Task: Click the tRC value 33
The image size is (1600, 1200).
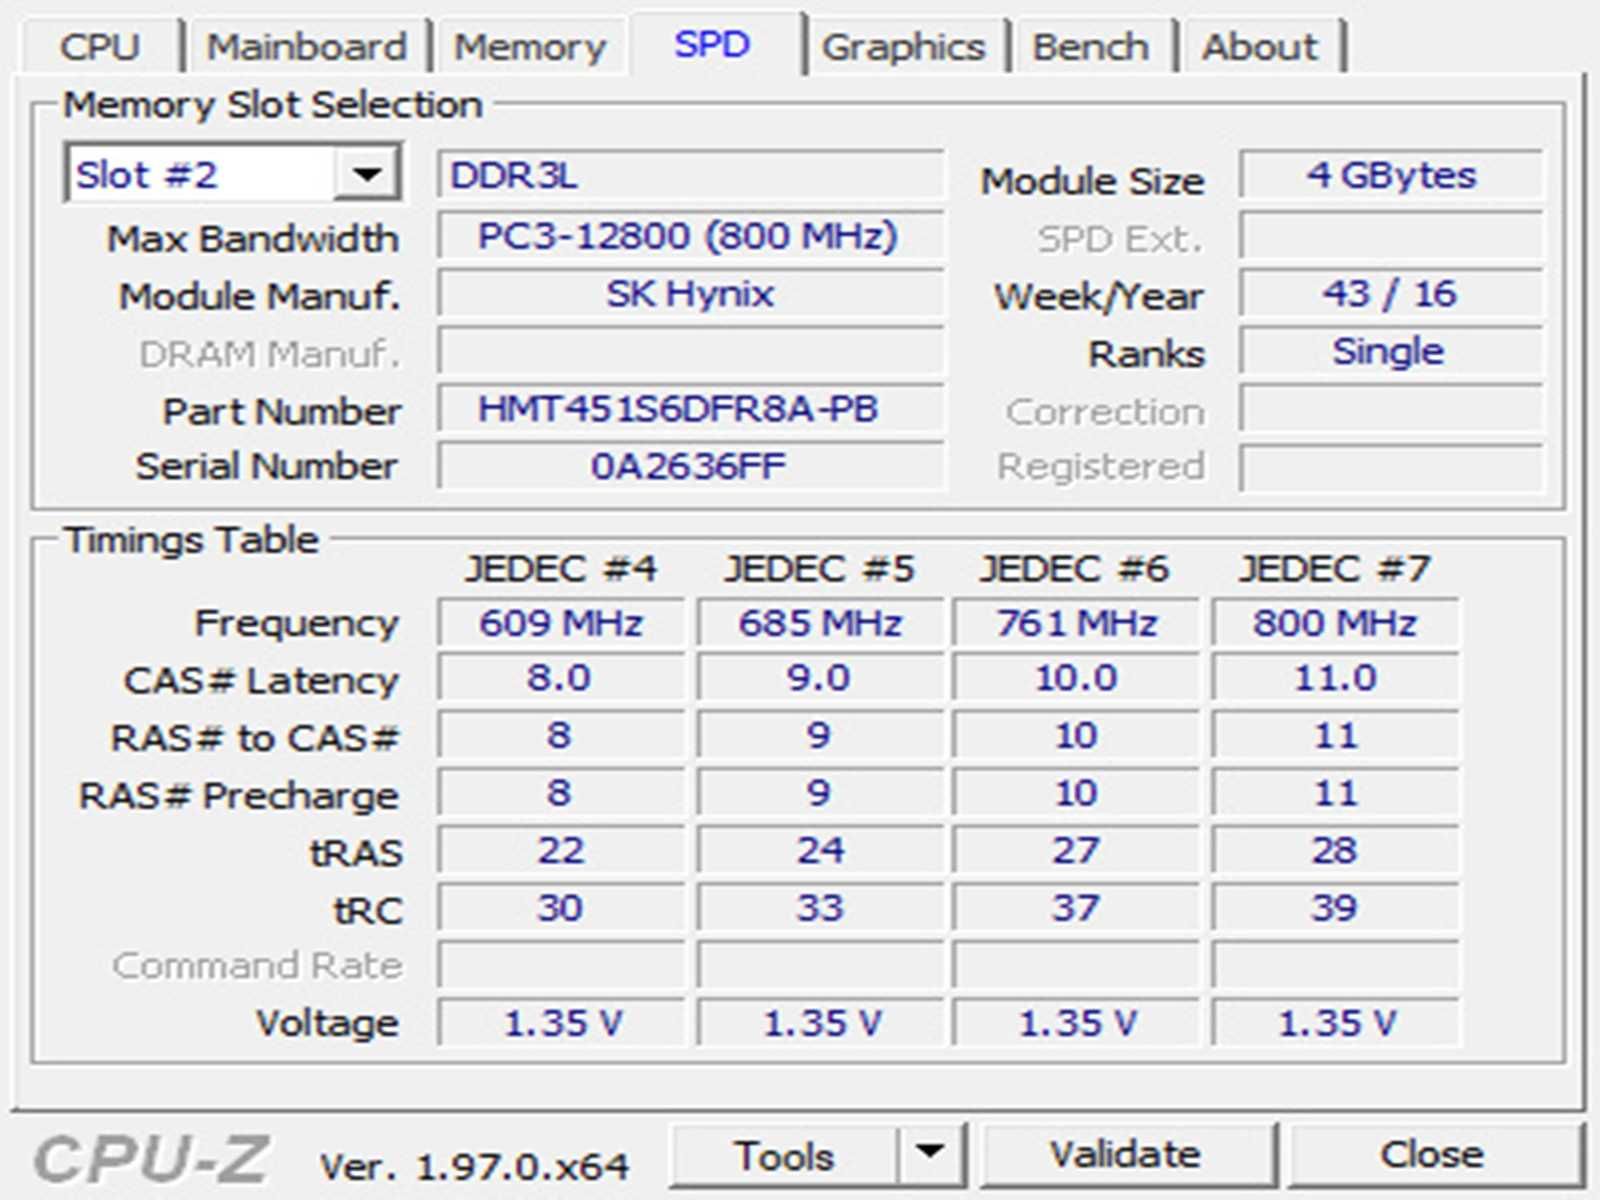Action: tap(820, 908)
